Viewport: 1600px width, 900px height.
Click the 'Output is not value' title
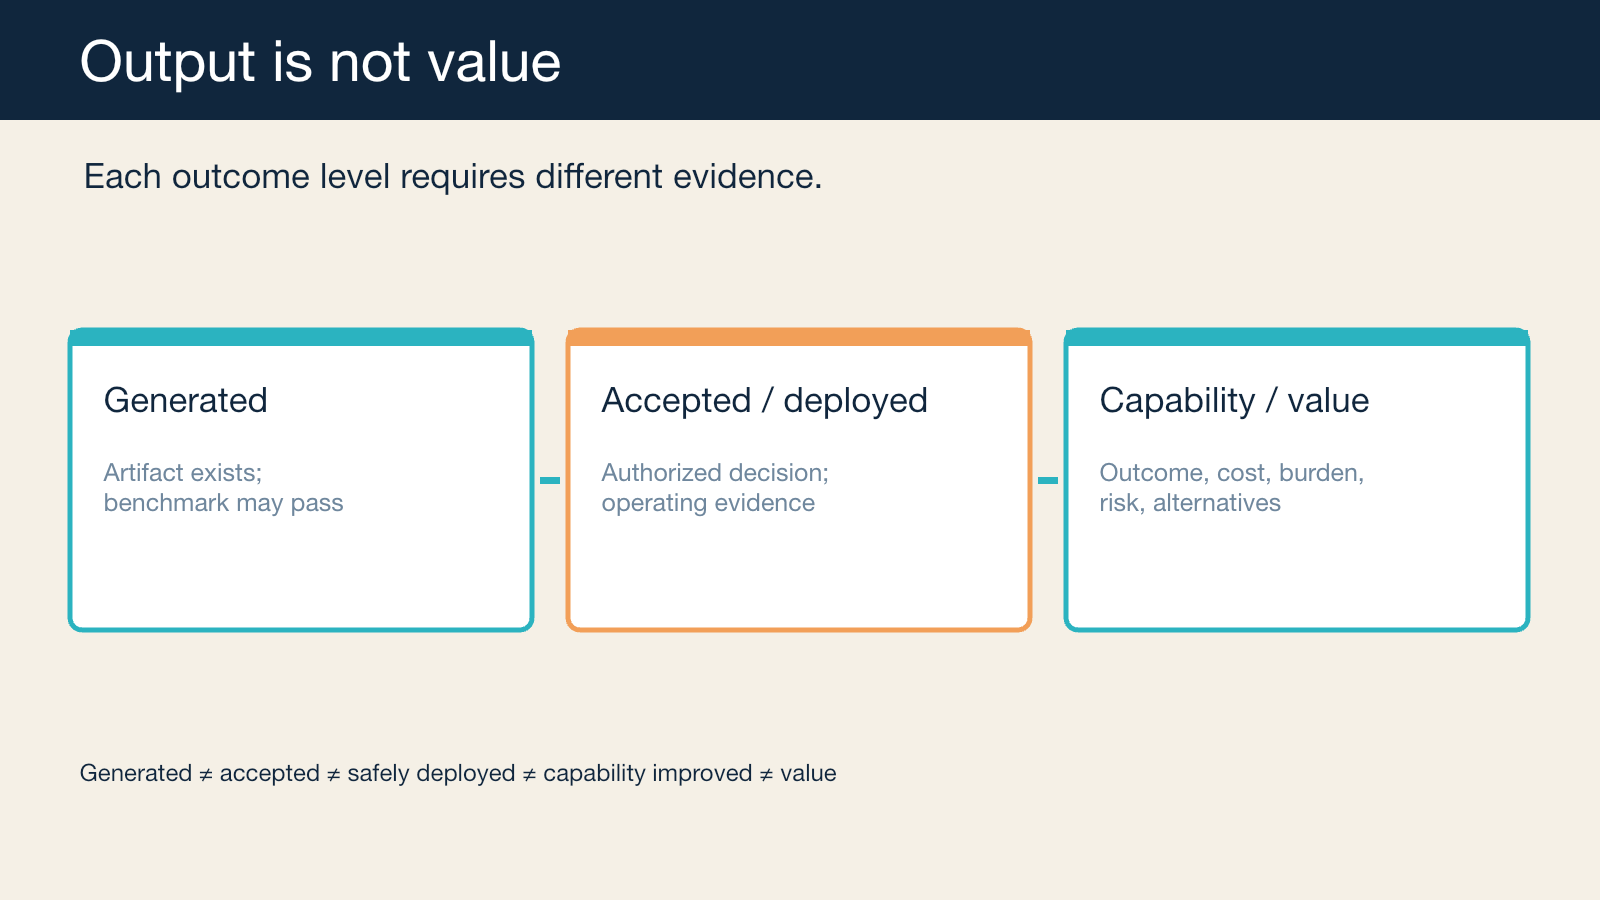tap(320, 62)
